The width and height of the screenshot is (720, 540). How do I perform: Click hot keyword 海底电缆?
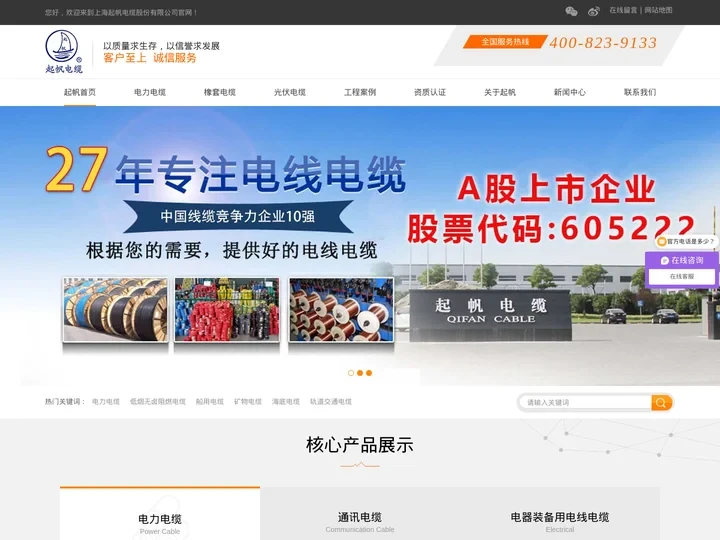[286, 402]
